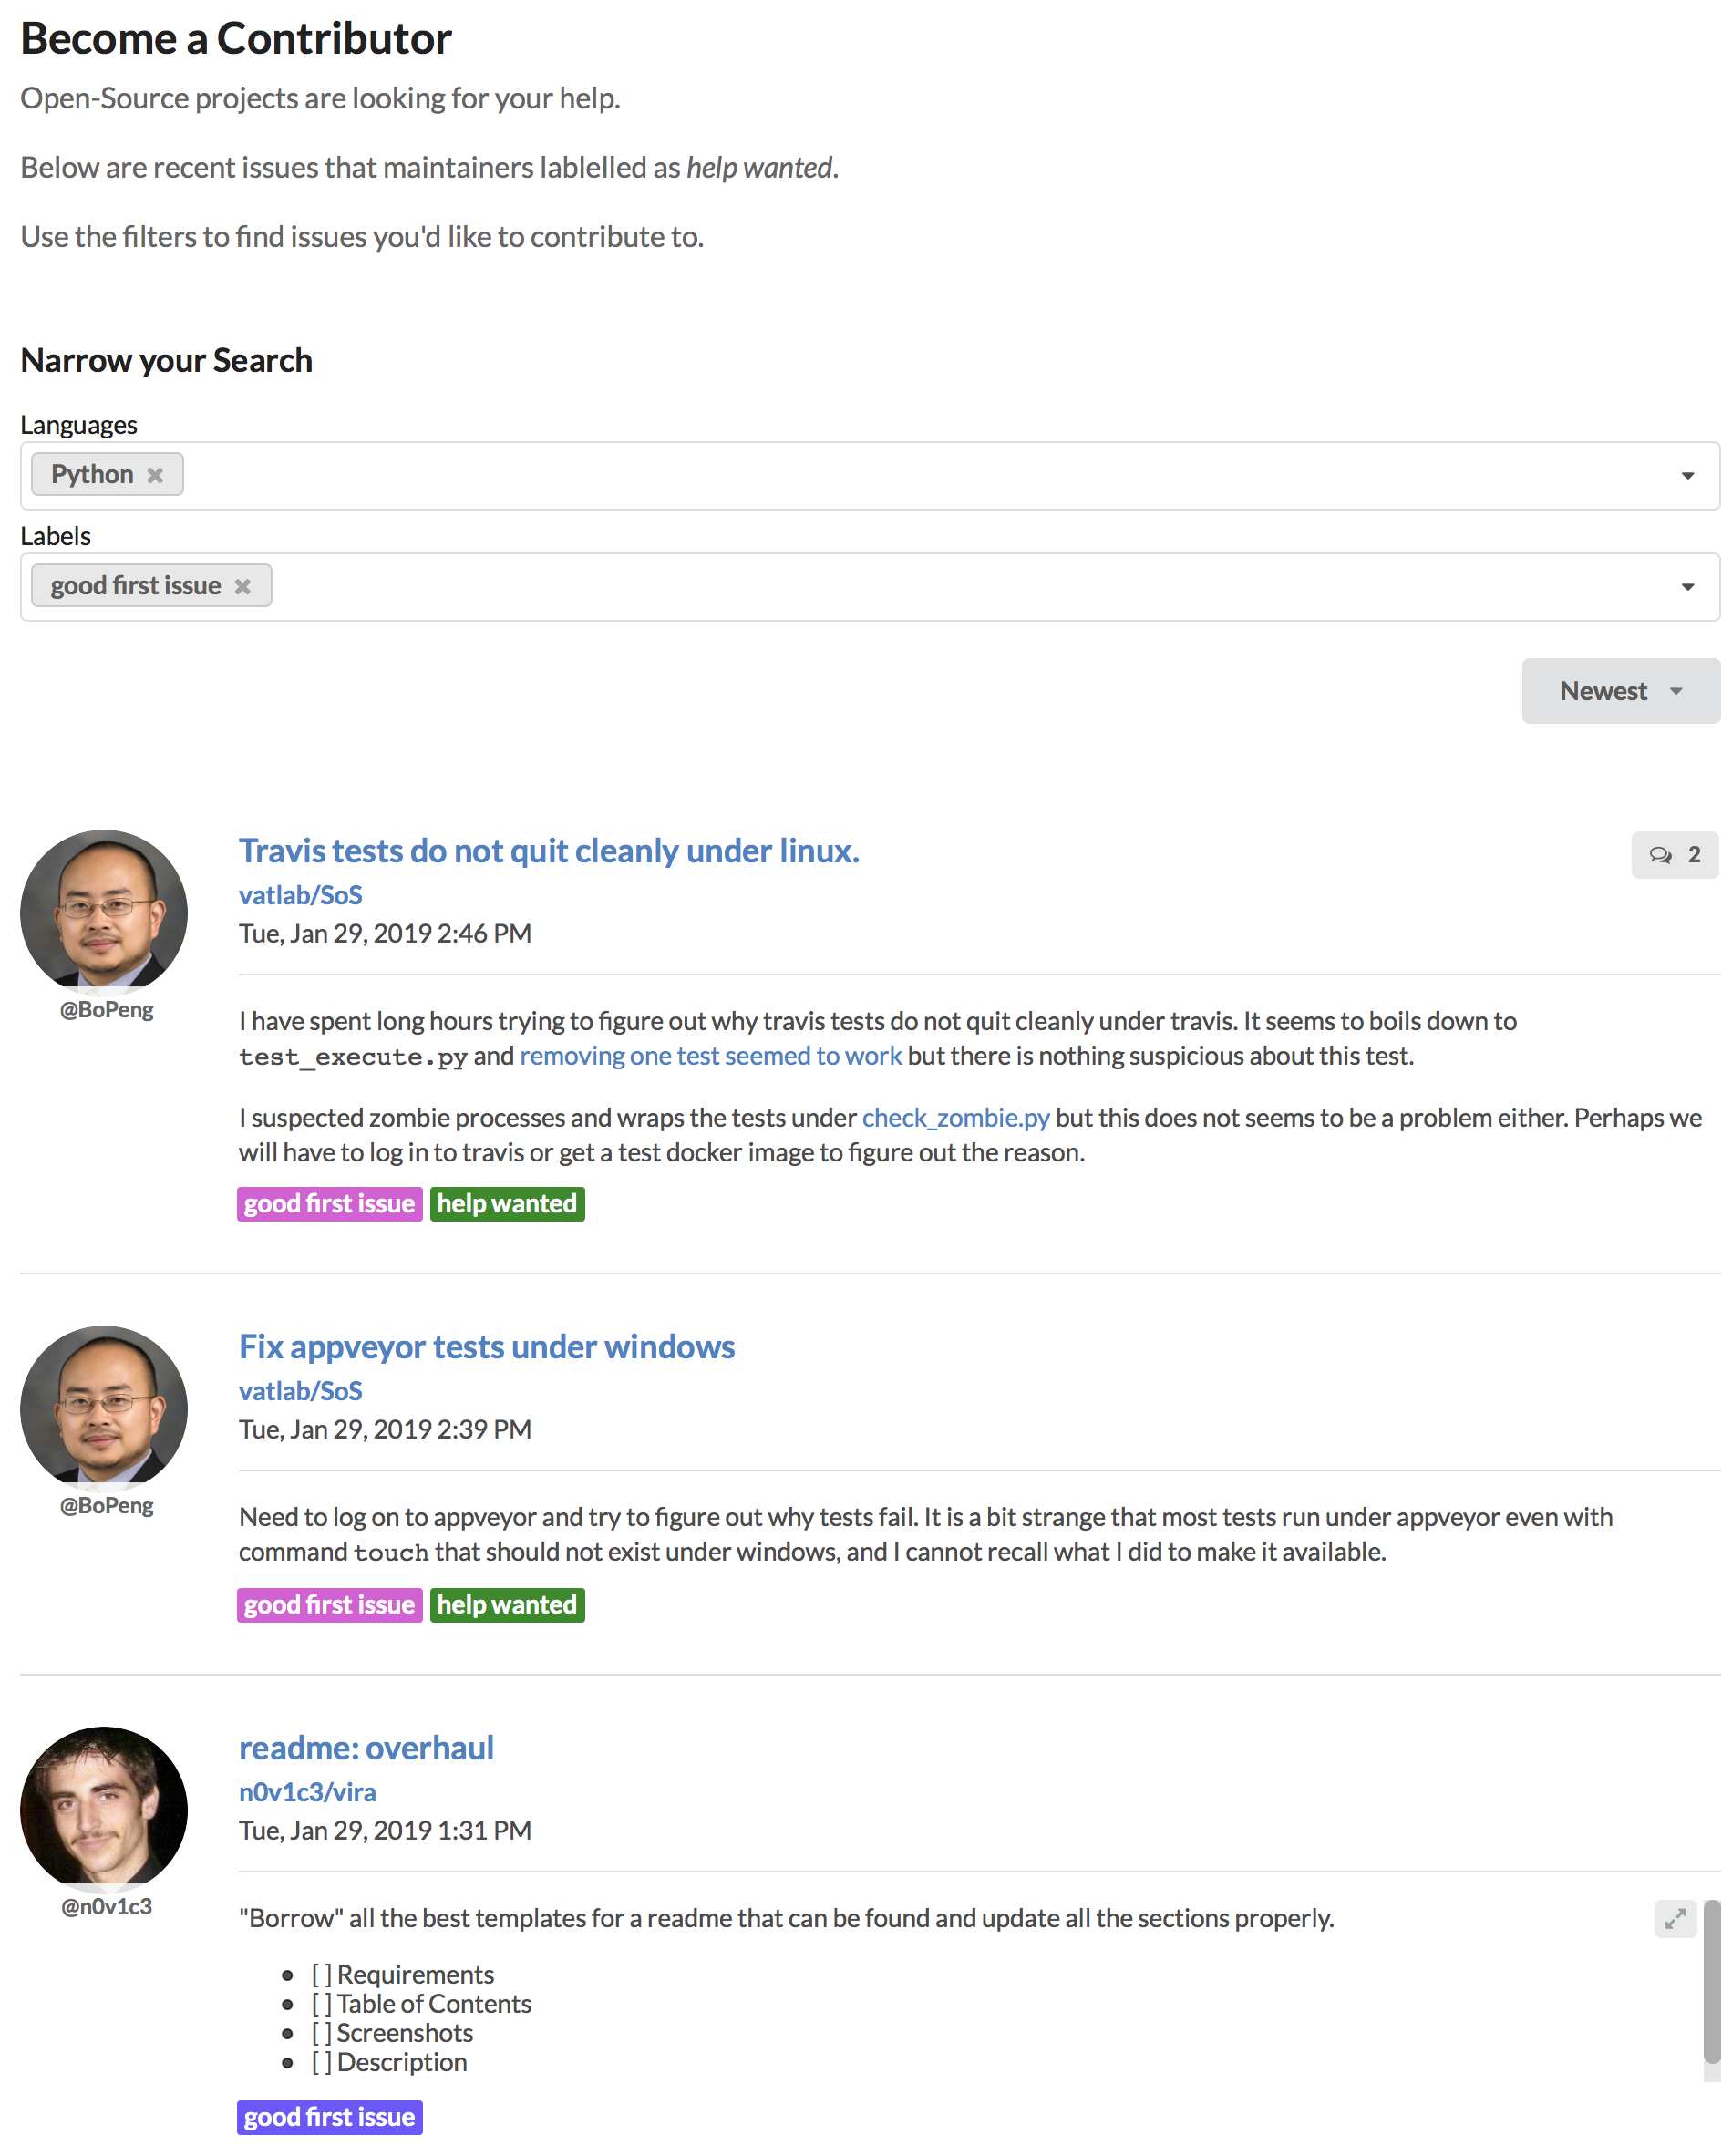
Task: Visit the vatlab/SoS repository
Action: click(300, 895)
